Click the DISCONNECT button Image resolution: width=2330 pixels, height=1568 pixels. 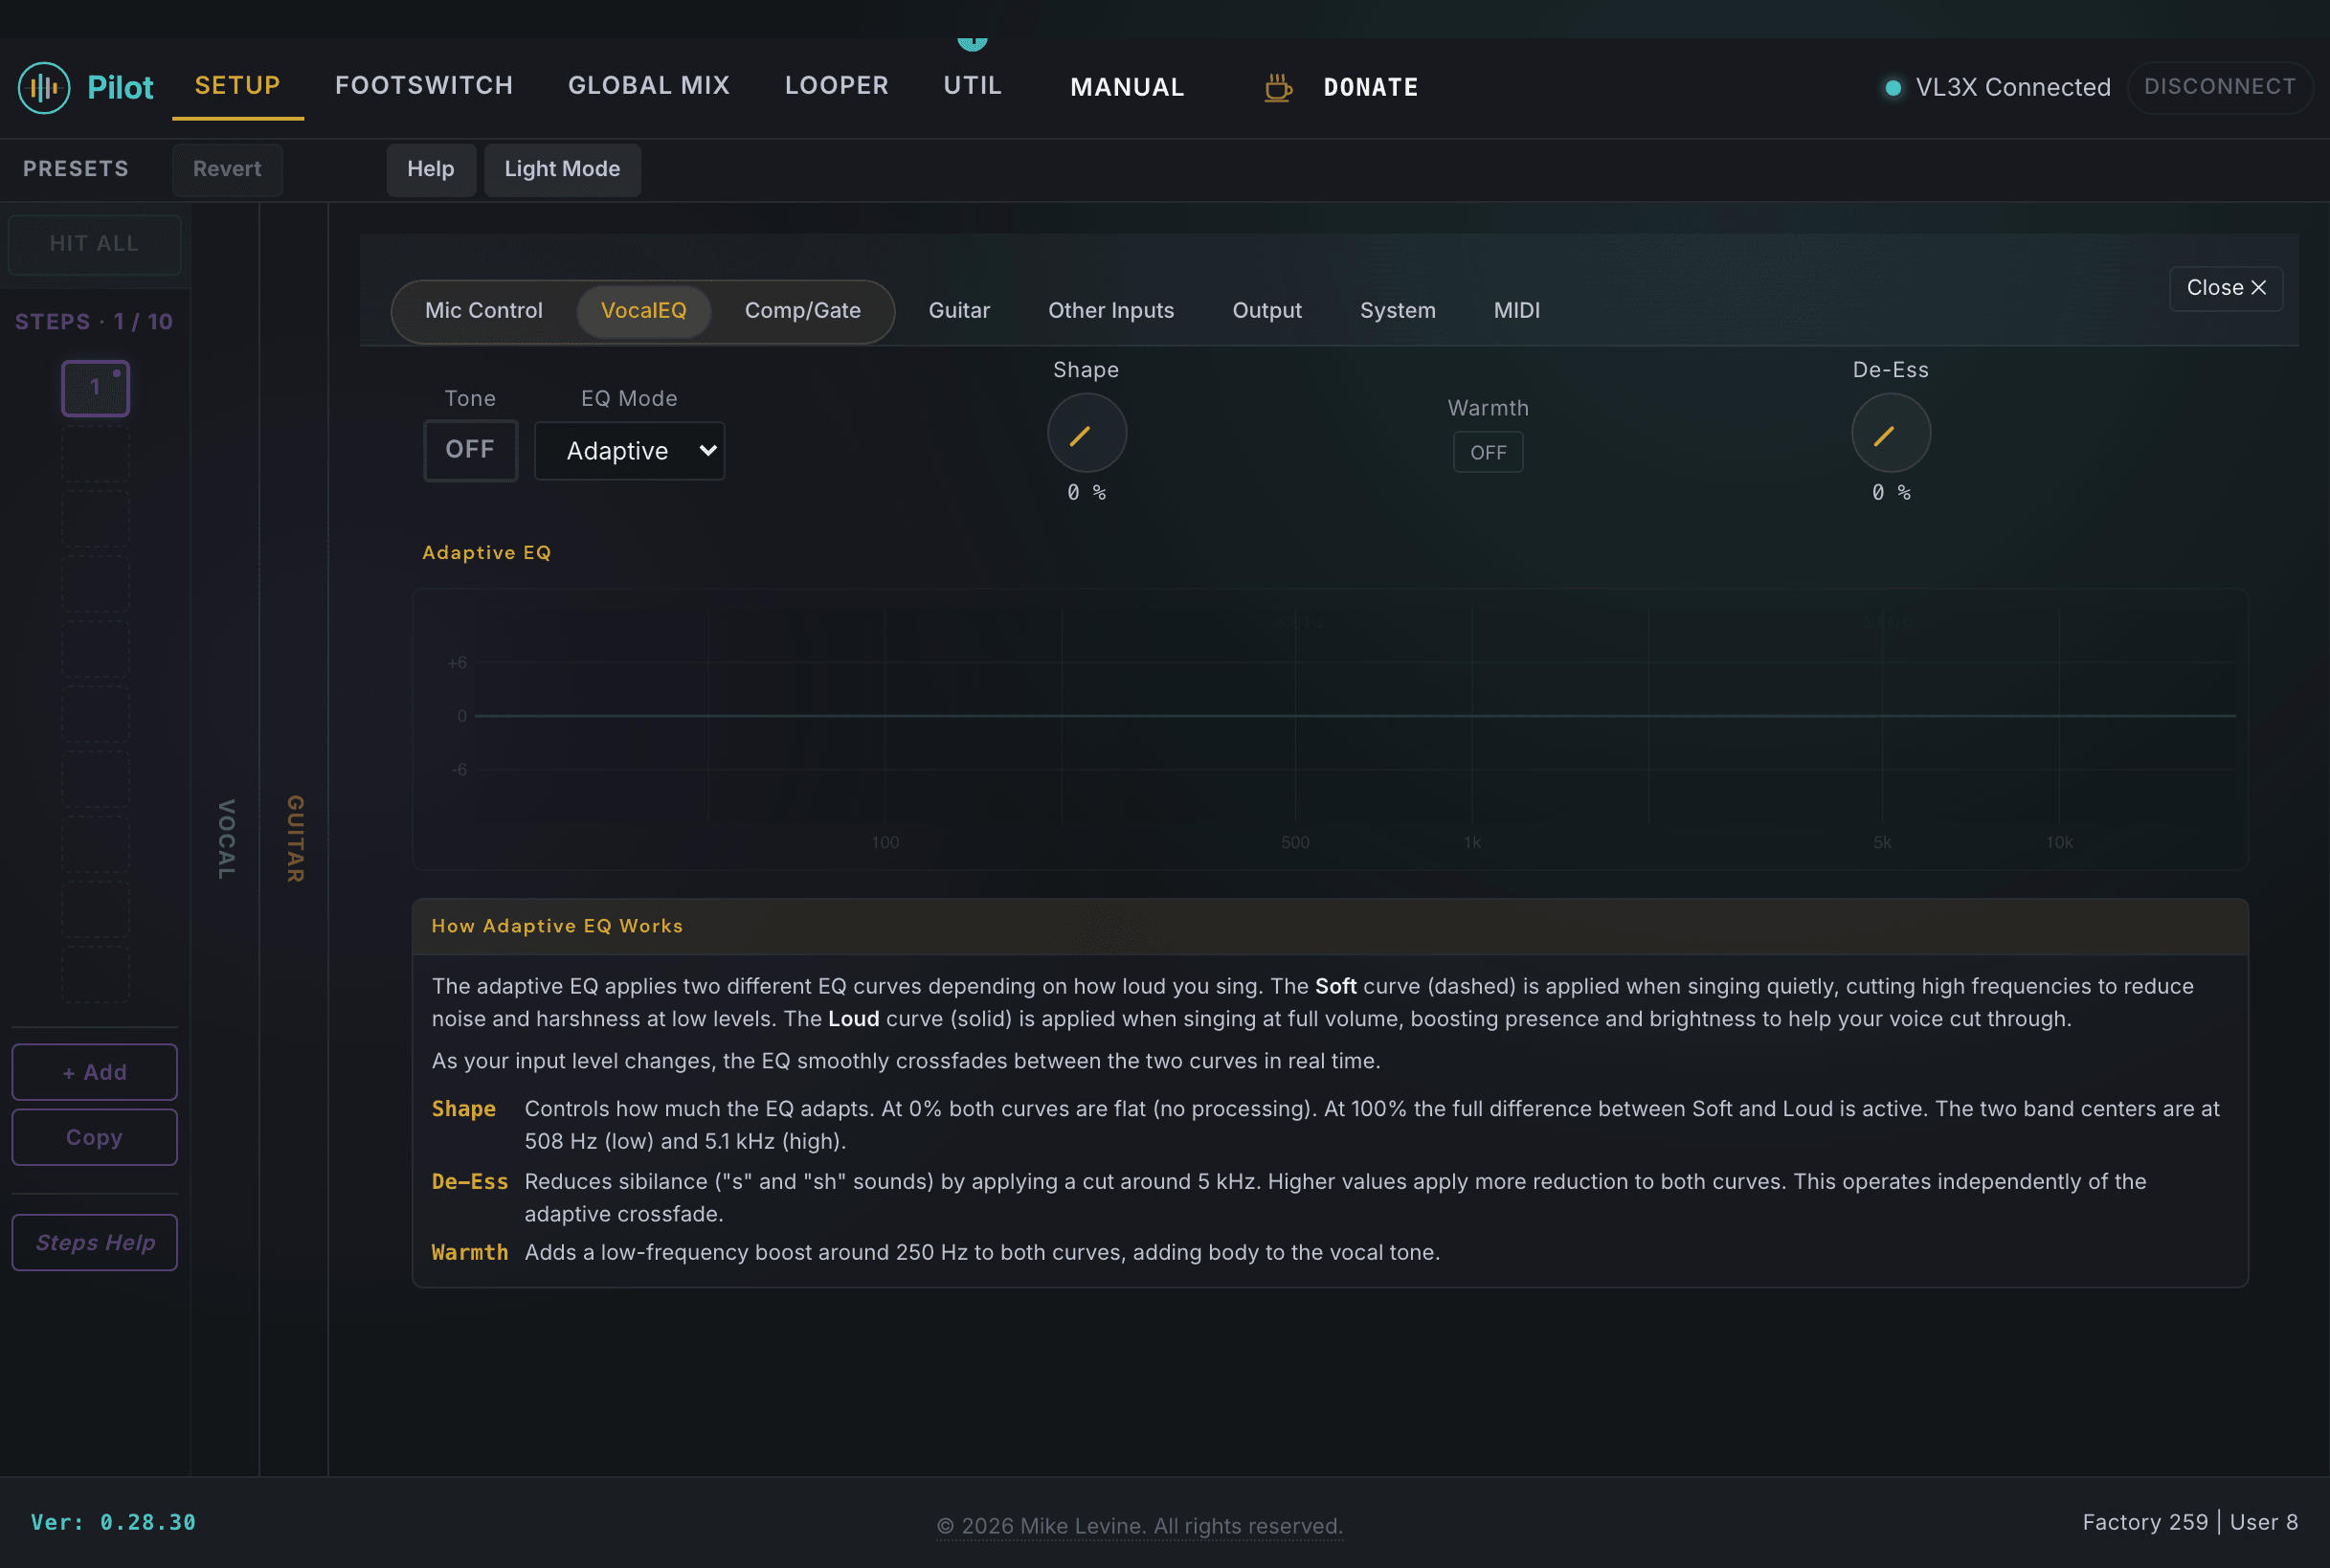click(2219, 87)
